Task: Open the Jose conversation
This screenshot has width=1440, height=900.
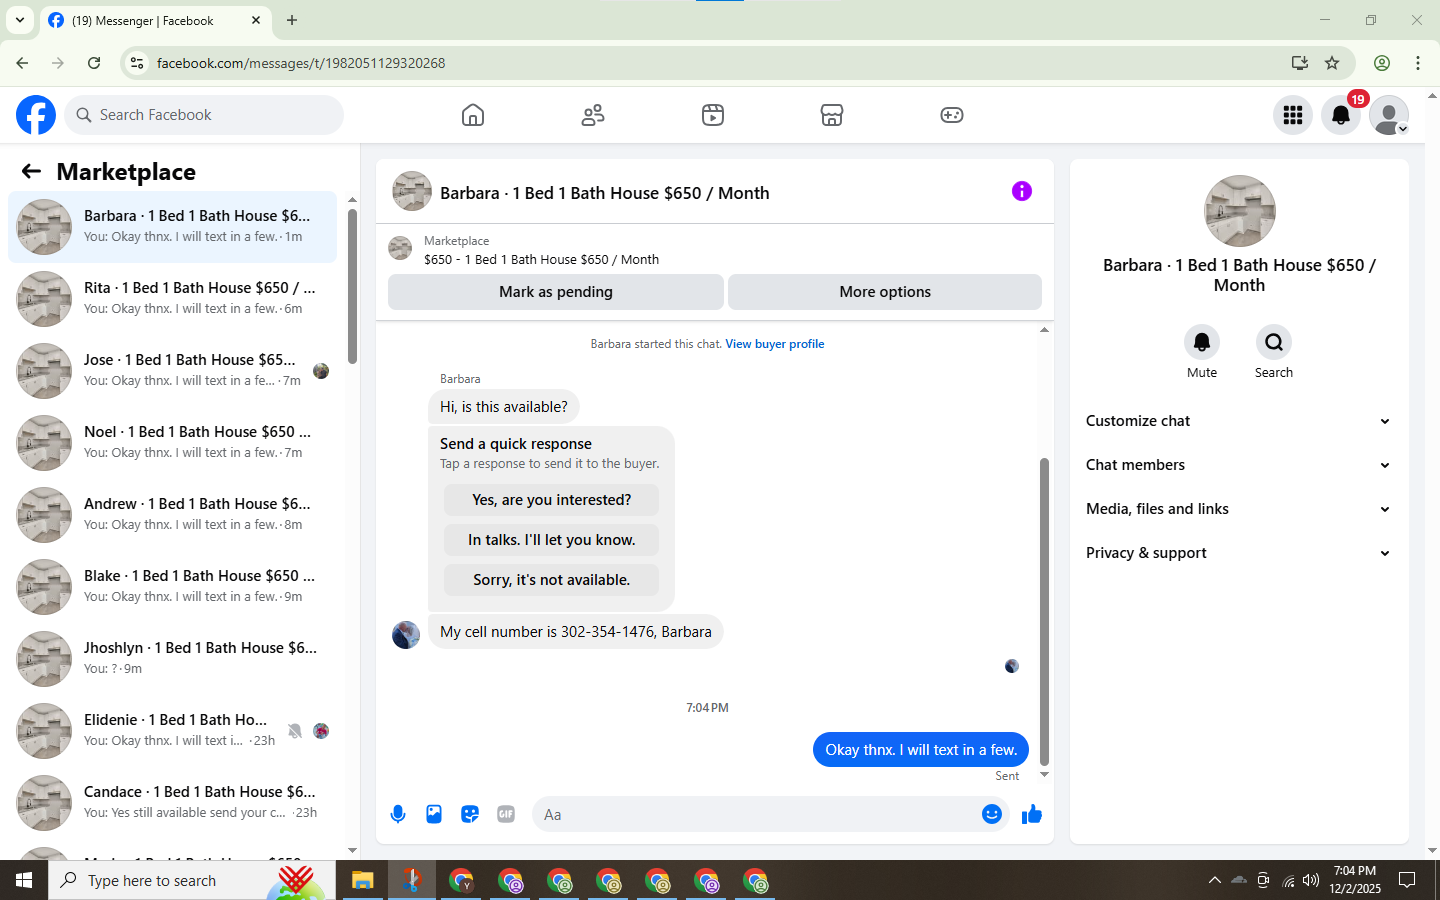Action: [172, 371]
